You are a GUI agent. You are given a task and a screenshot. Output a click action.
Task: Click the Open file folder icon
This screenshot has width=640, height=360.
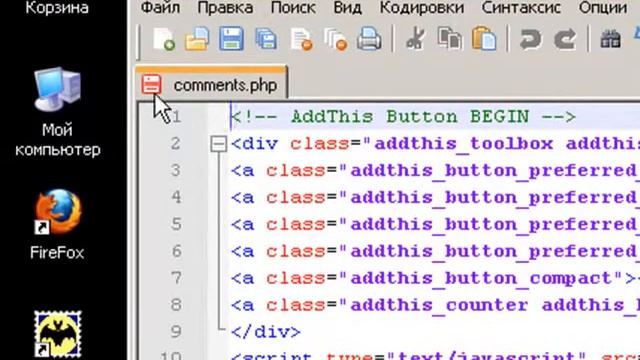(197, 40)
